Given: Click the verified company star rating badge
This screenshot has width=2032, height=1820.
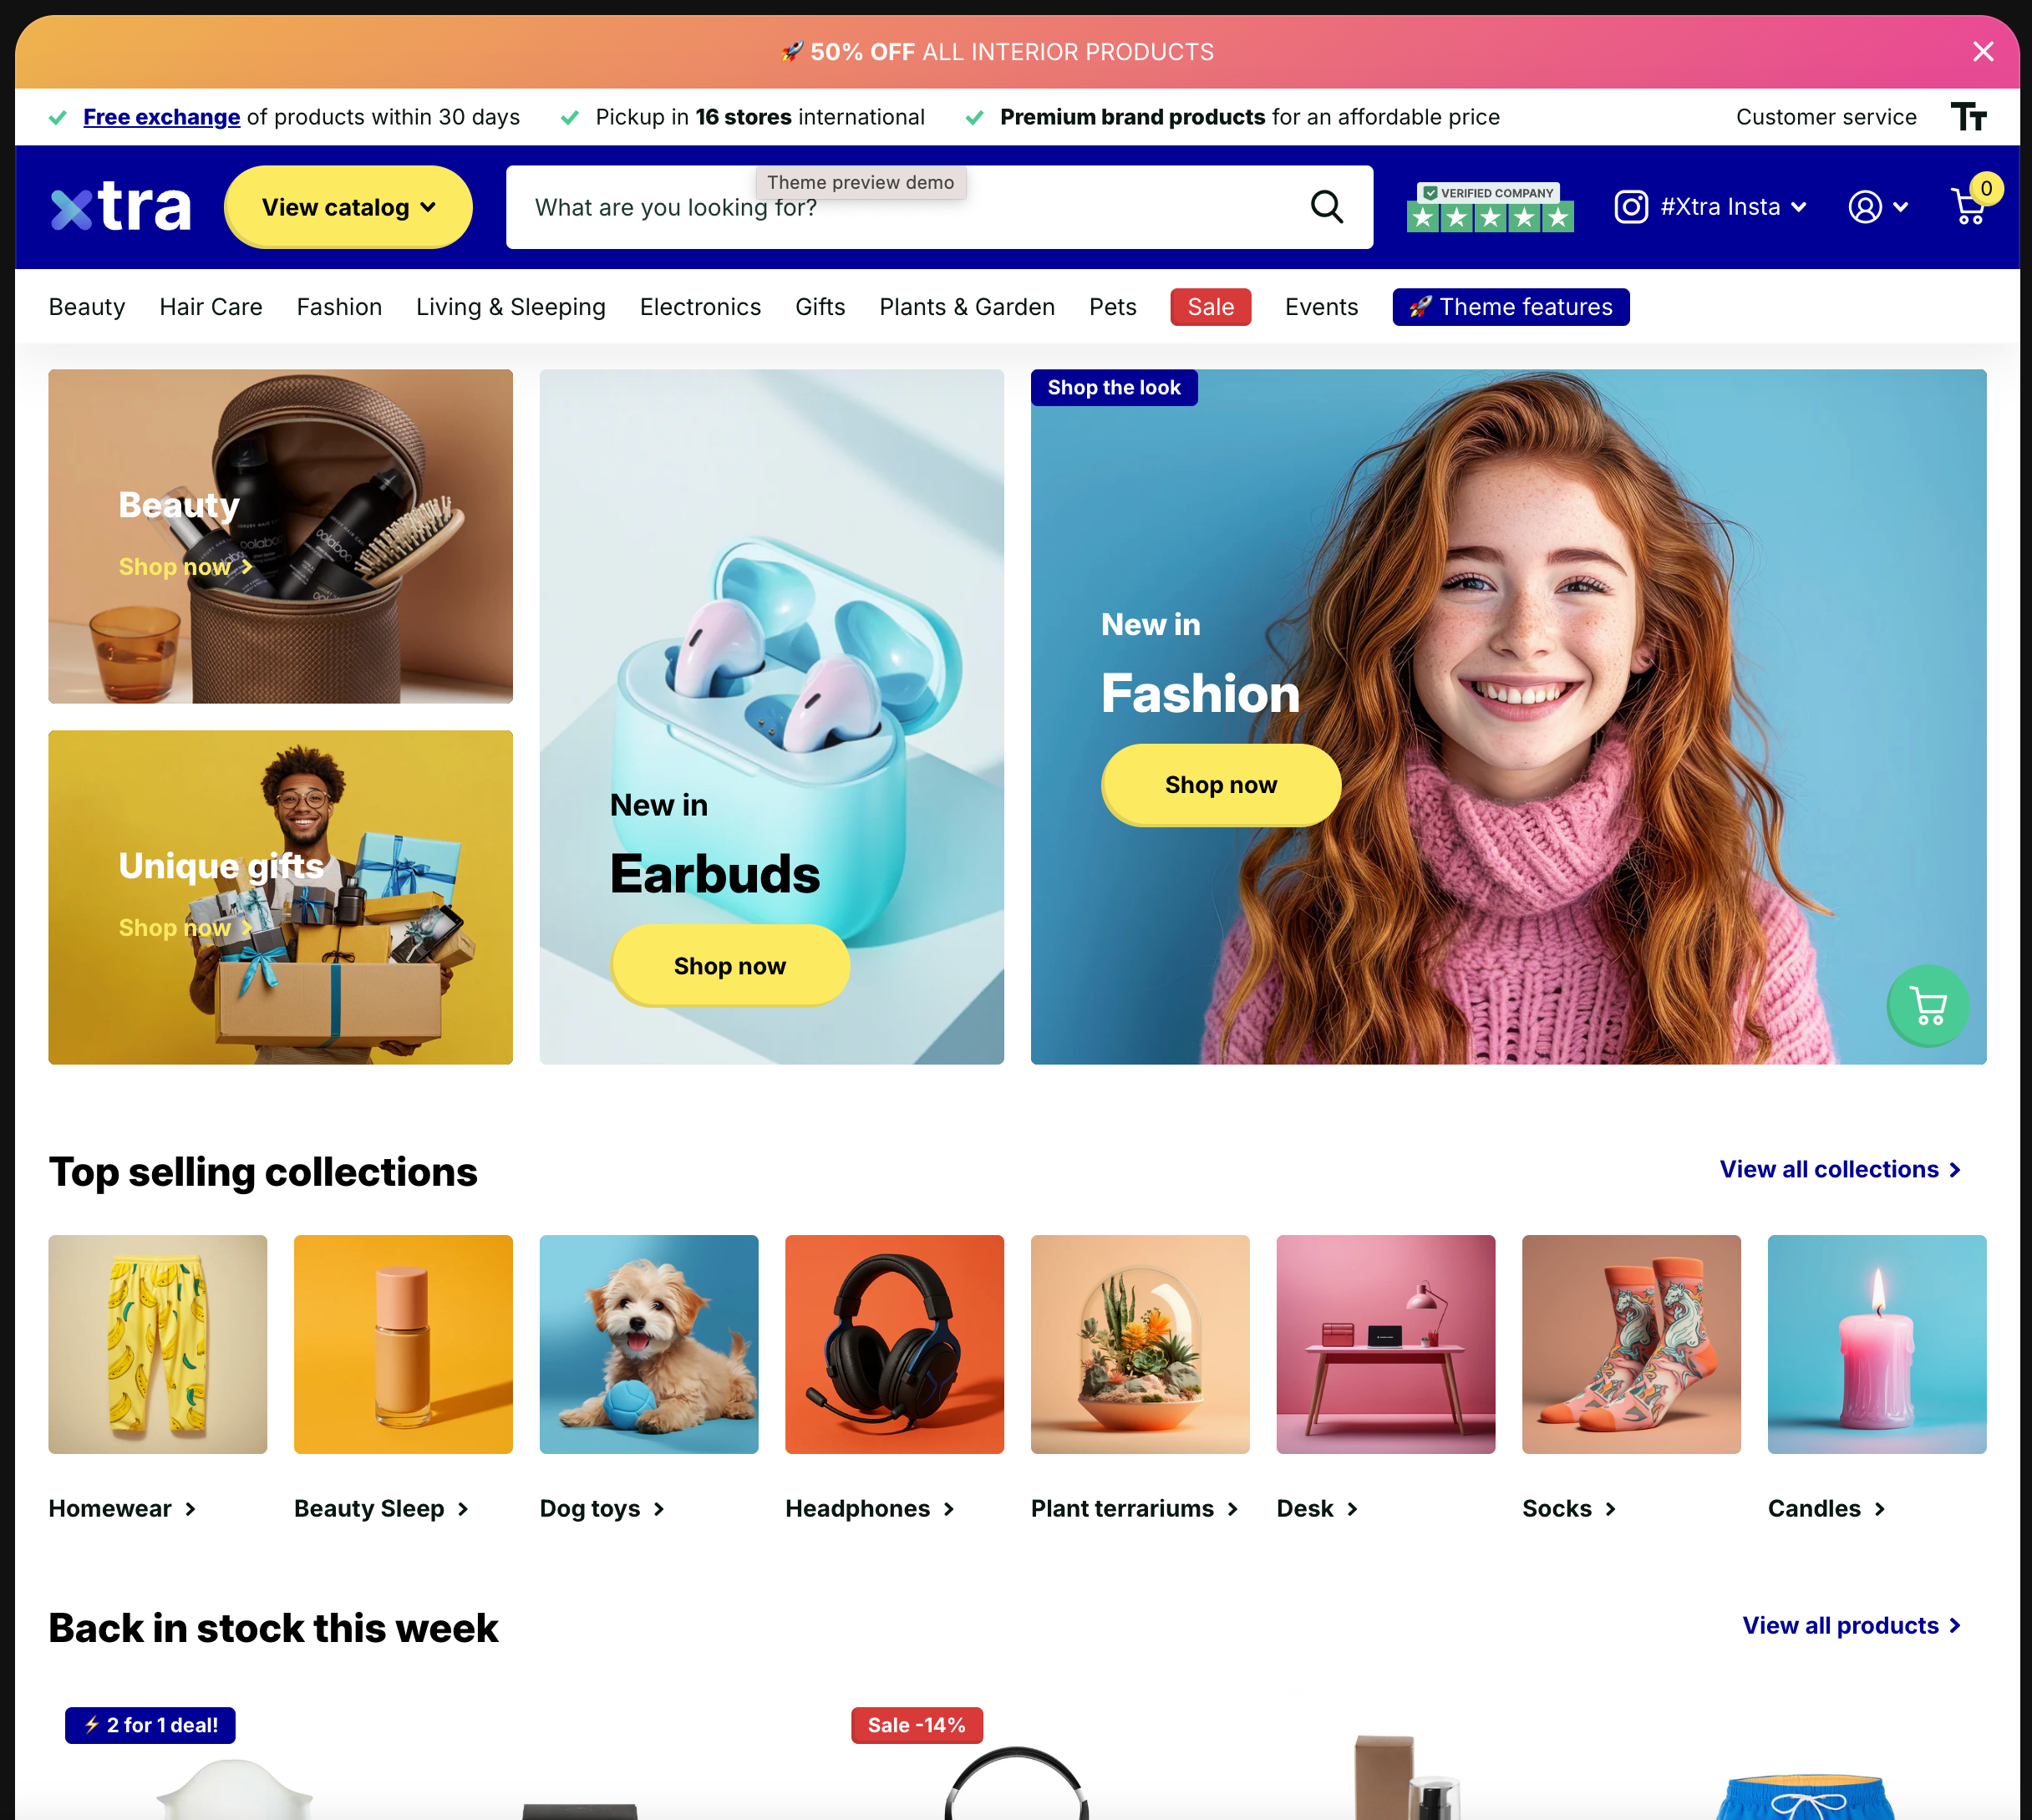Looking at the screenshot, I should click(1490, 207).
